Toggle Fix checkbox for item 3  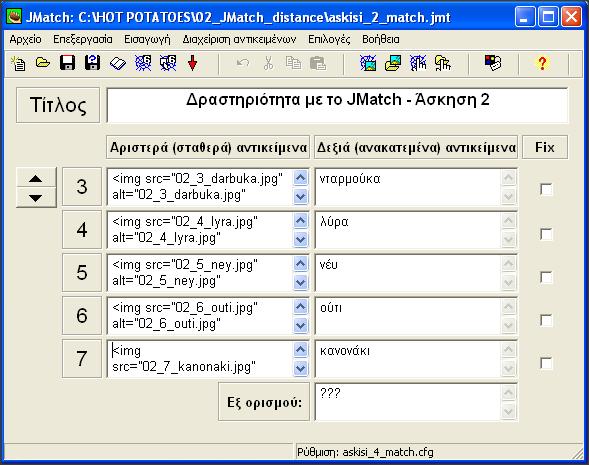[546, 189]
